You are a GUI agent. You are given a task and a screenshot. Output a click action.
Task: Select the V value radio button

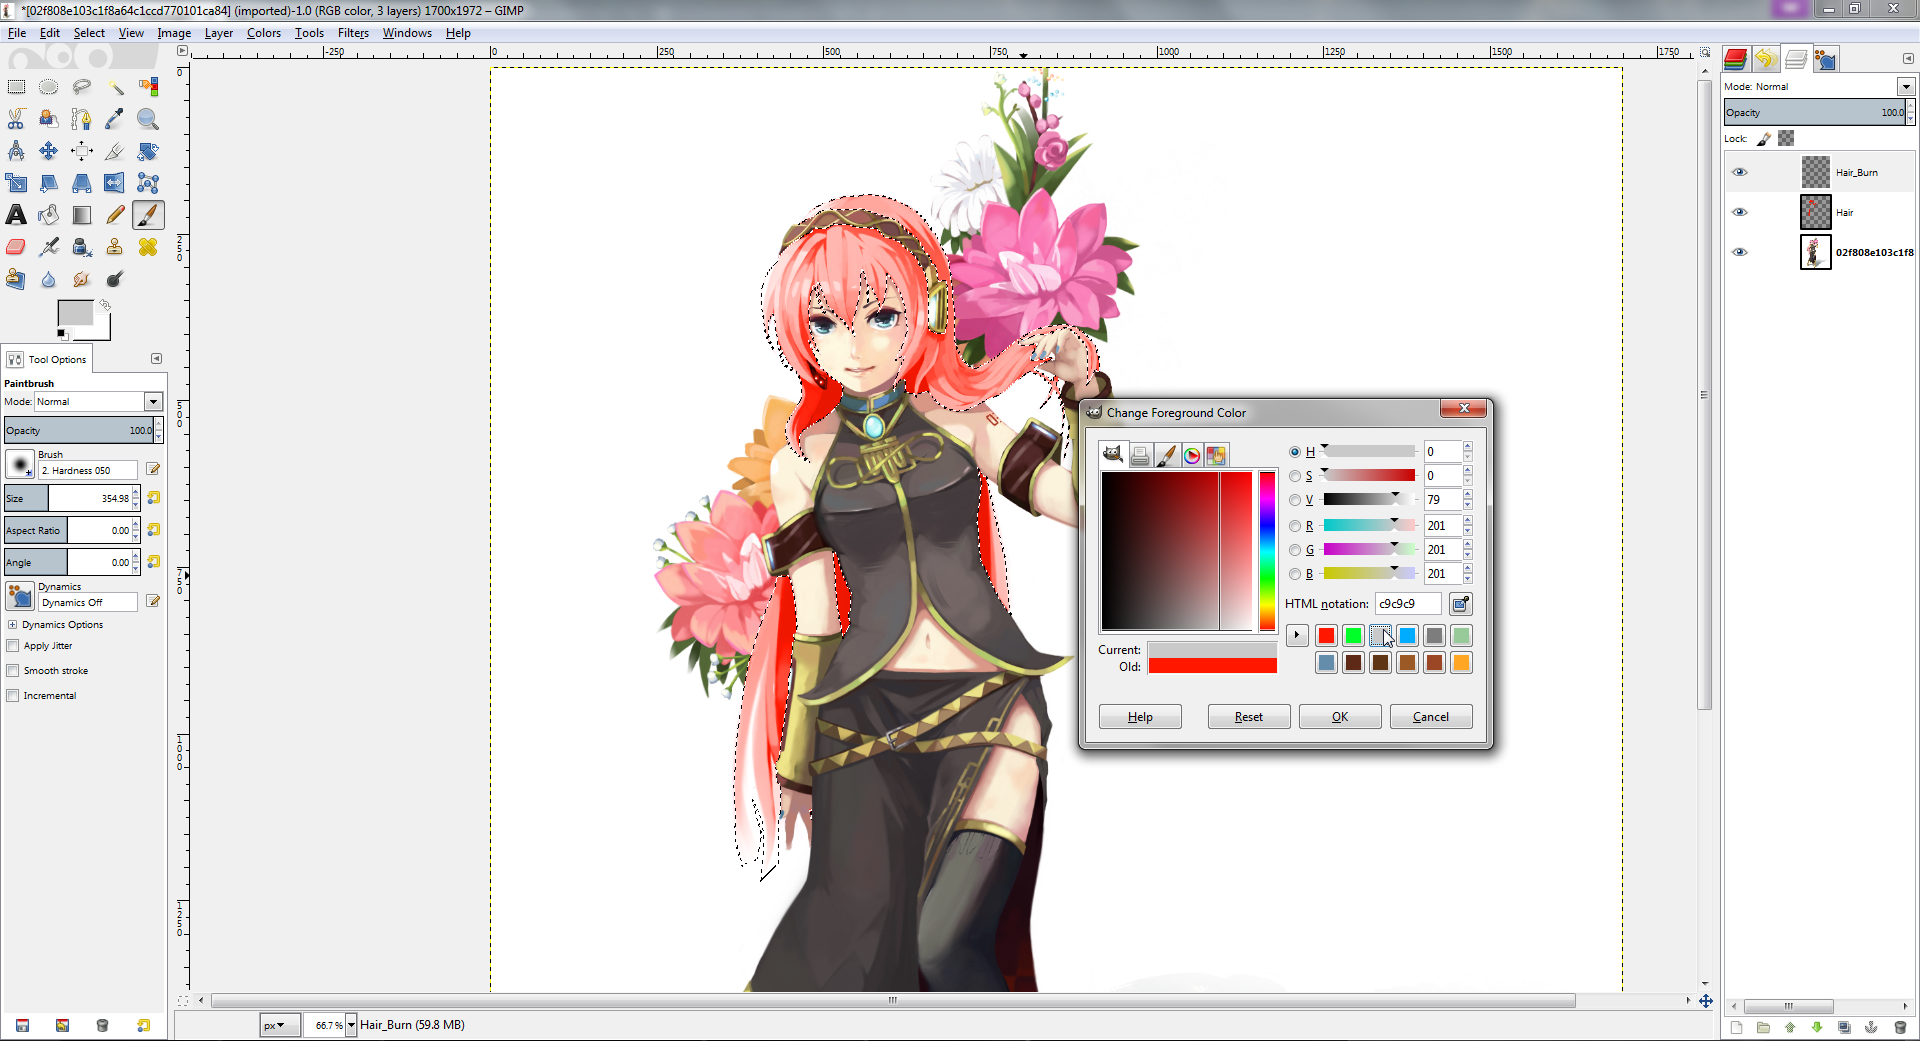(1295, 500)
